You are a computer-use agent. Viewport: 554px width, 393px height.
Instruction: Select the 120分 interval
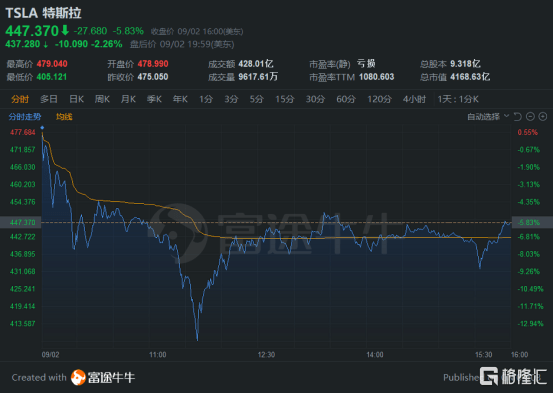coord(379,99)
